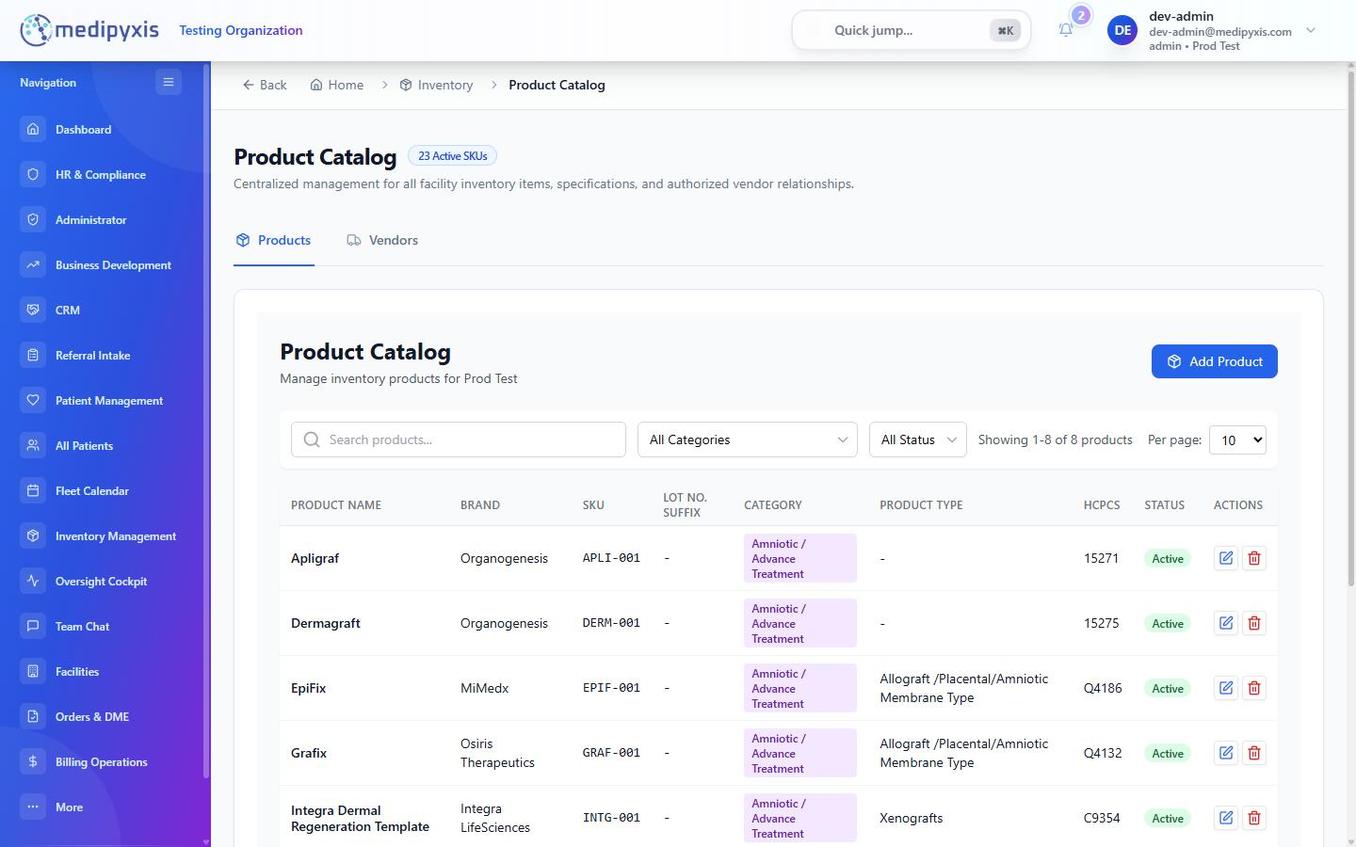1356x847 pixels.
Task: Delete the Apligraf product
Action: [x=1254, y=558]
